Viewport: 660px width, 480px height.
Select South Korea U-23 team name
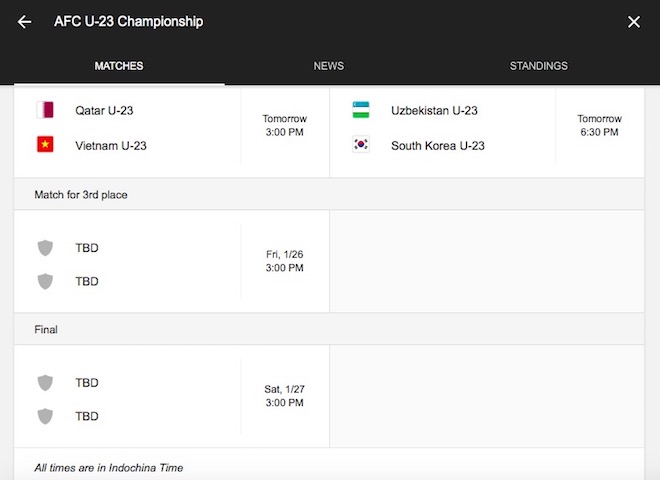coord(438,145)
